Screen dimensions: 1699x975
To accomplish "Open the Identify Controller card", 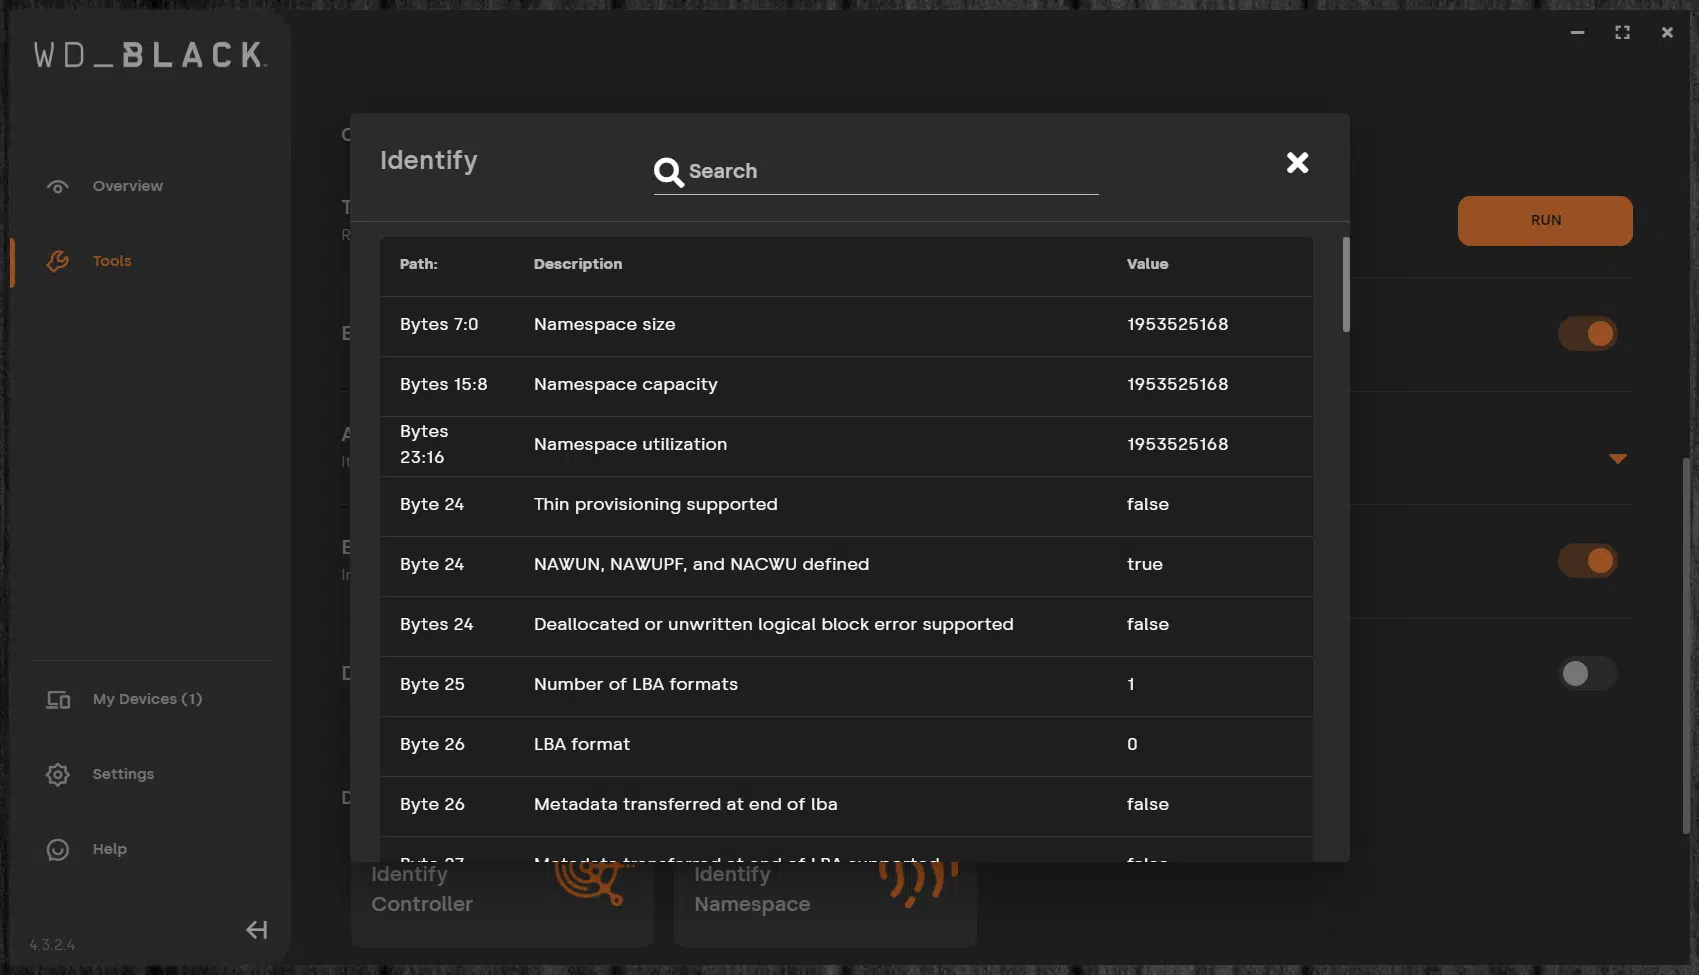I will click(x=502, y=904).
